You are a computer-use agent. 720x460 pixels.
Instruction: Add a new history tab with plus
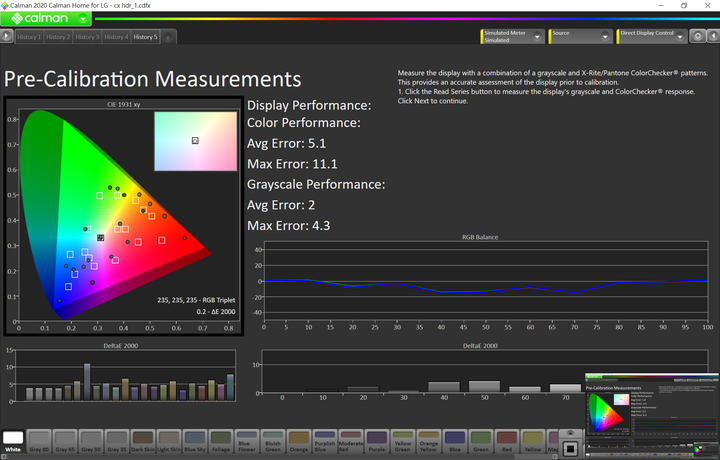[168, 38]
